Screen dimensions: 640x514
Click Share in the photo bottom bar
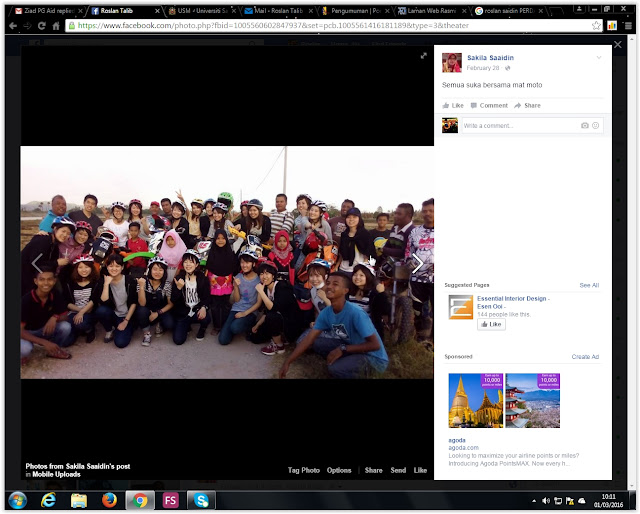point(373,470)
